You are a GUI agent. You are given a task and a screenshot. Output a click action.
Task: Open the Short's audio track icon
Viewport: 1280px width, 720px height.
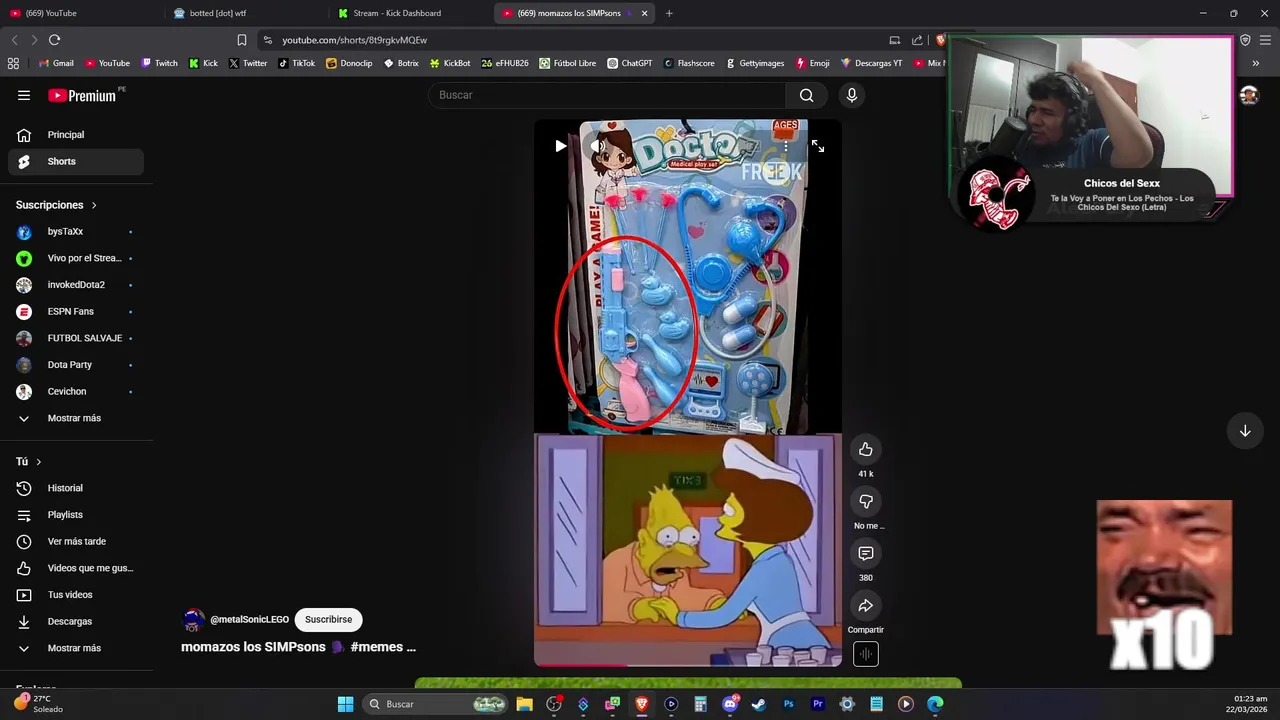[x=866, y=654]
